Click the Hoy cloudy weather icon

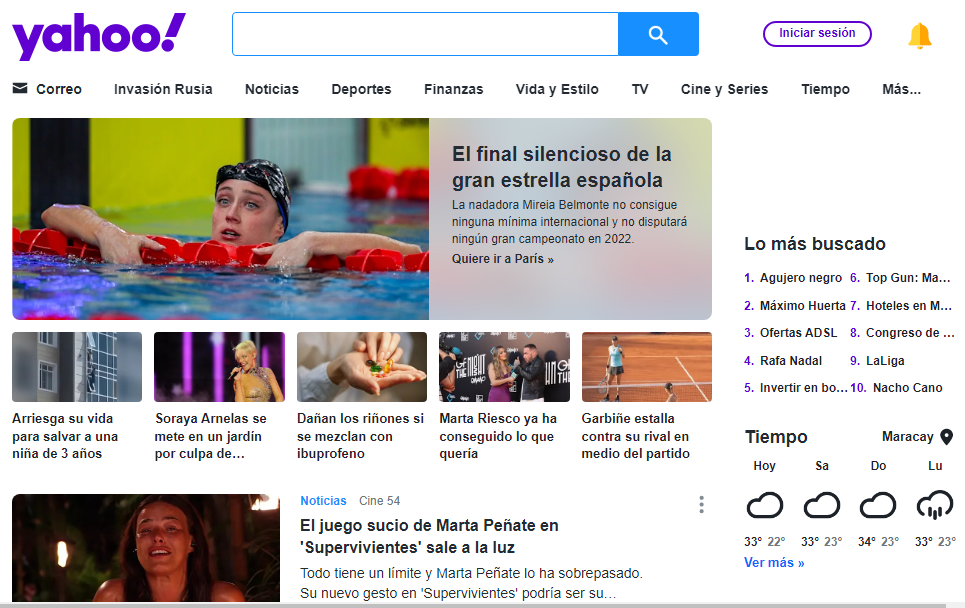coord(764,505)
